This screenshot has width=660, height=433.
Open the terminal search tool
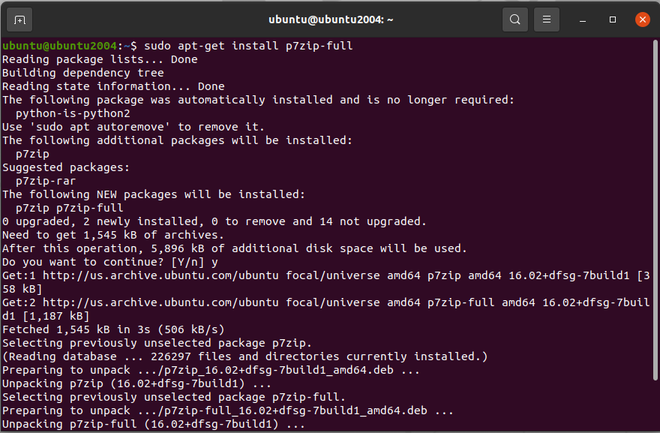click(x=514, y=19)
